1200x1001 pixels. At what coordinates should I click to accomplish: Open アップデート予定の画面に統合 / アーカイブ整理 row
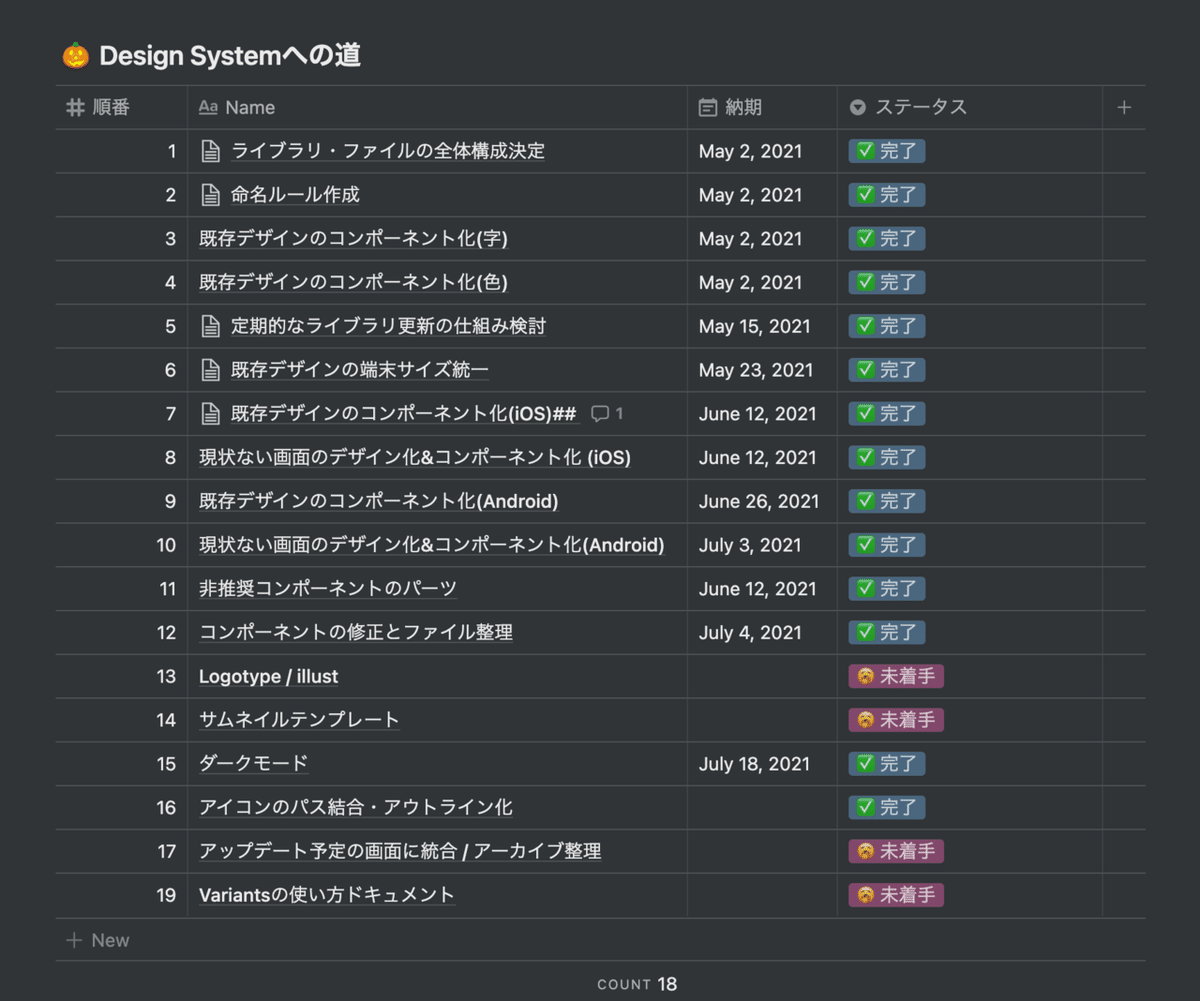click(x=400, y=852)
